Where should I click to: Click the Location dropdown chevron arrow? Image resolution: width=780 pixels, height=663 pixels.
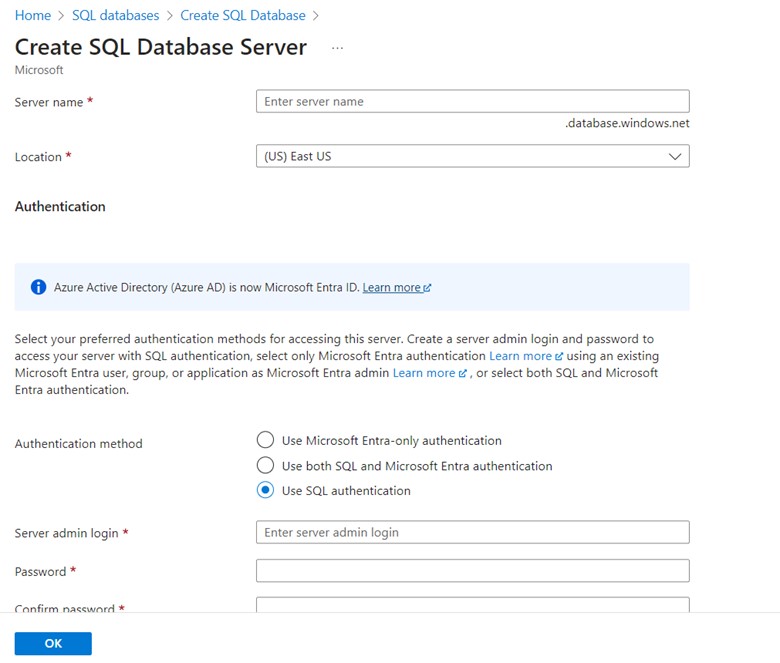pyautogui.click(x=675, y=157)
